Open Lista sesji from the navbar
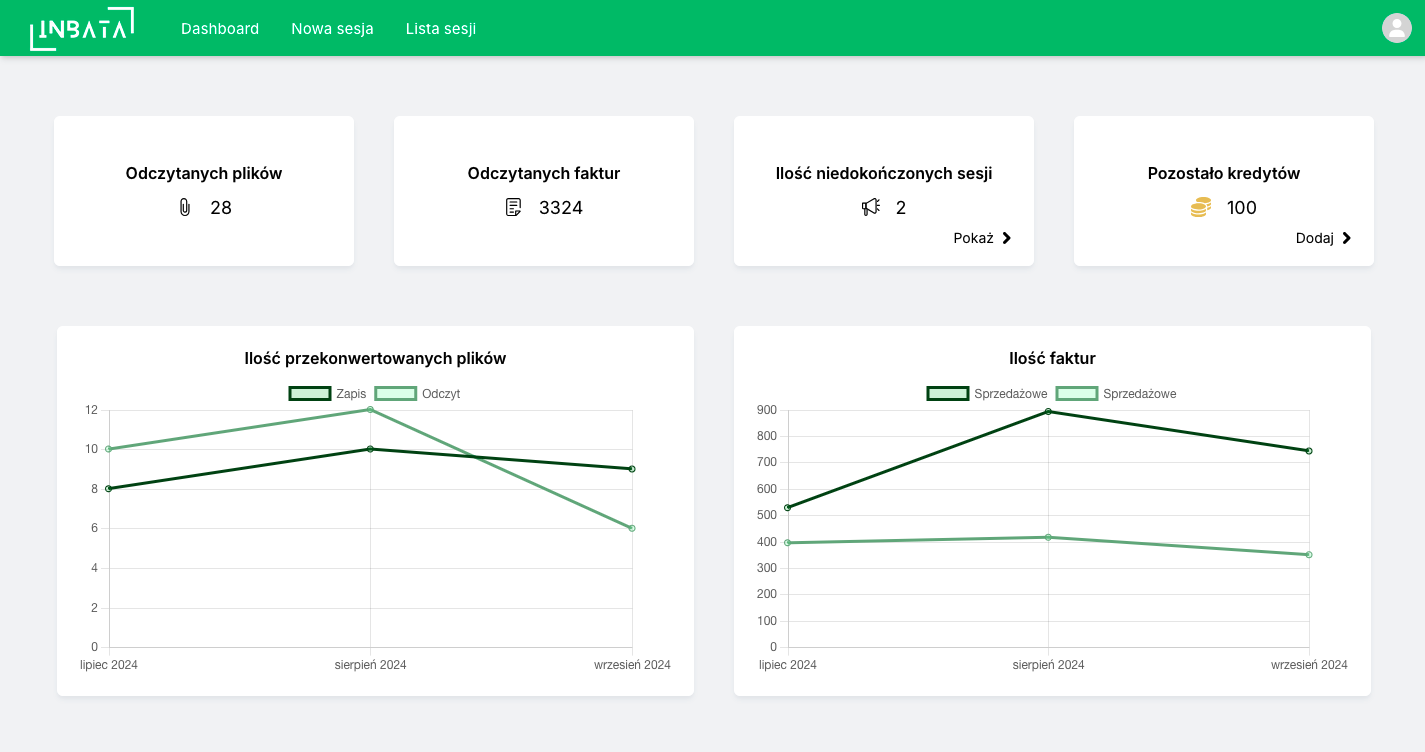Viewport: 1425px width, 752px height. pos(441,28)
